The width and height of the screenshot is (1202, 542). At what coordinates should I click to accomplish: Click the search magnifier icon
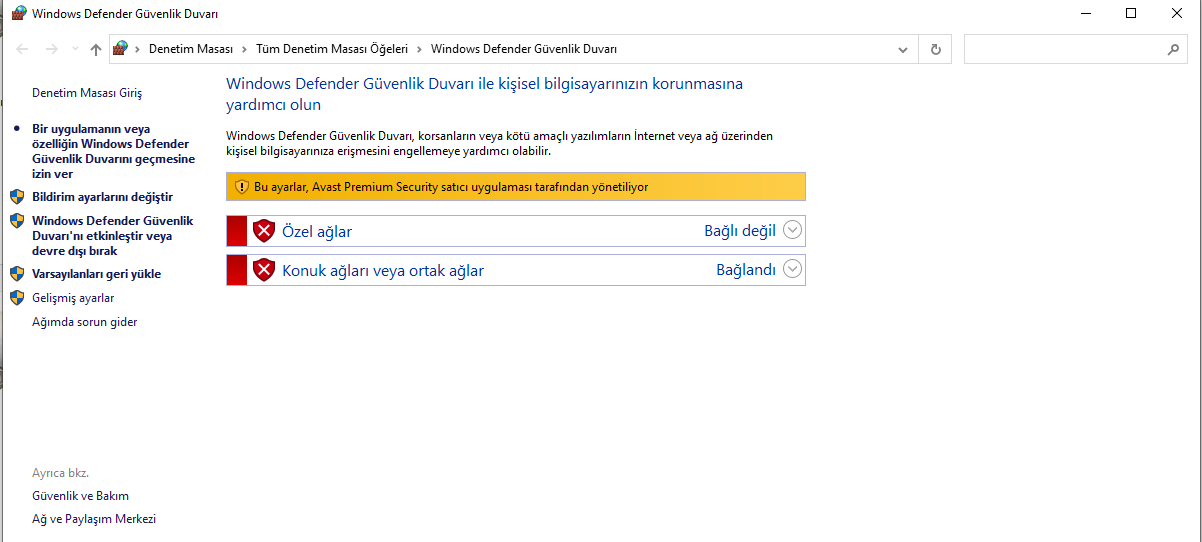[1174, 49]
